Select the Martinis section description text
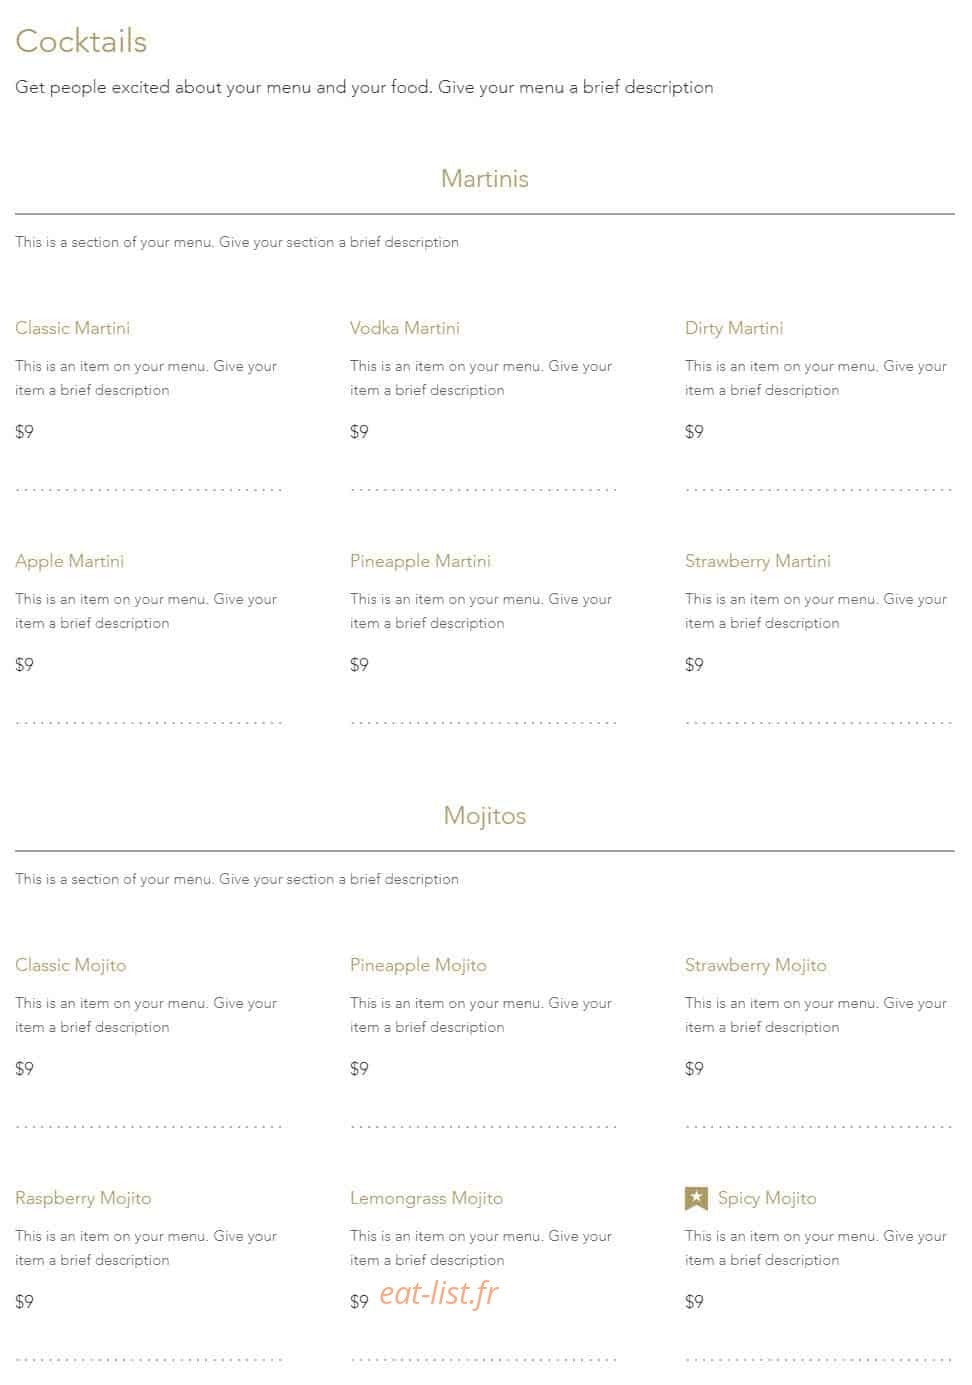 click(x=237, y=242)
